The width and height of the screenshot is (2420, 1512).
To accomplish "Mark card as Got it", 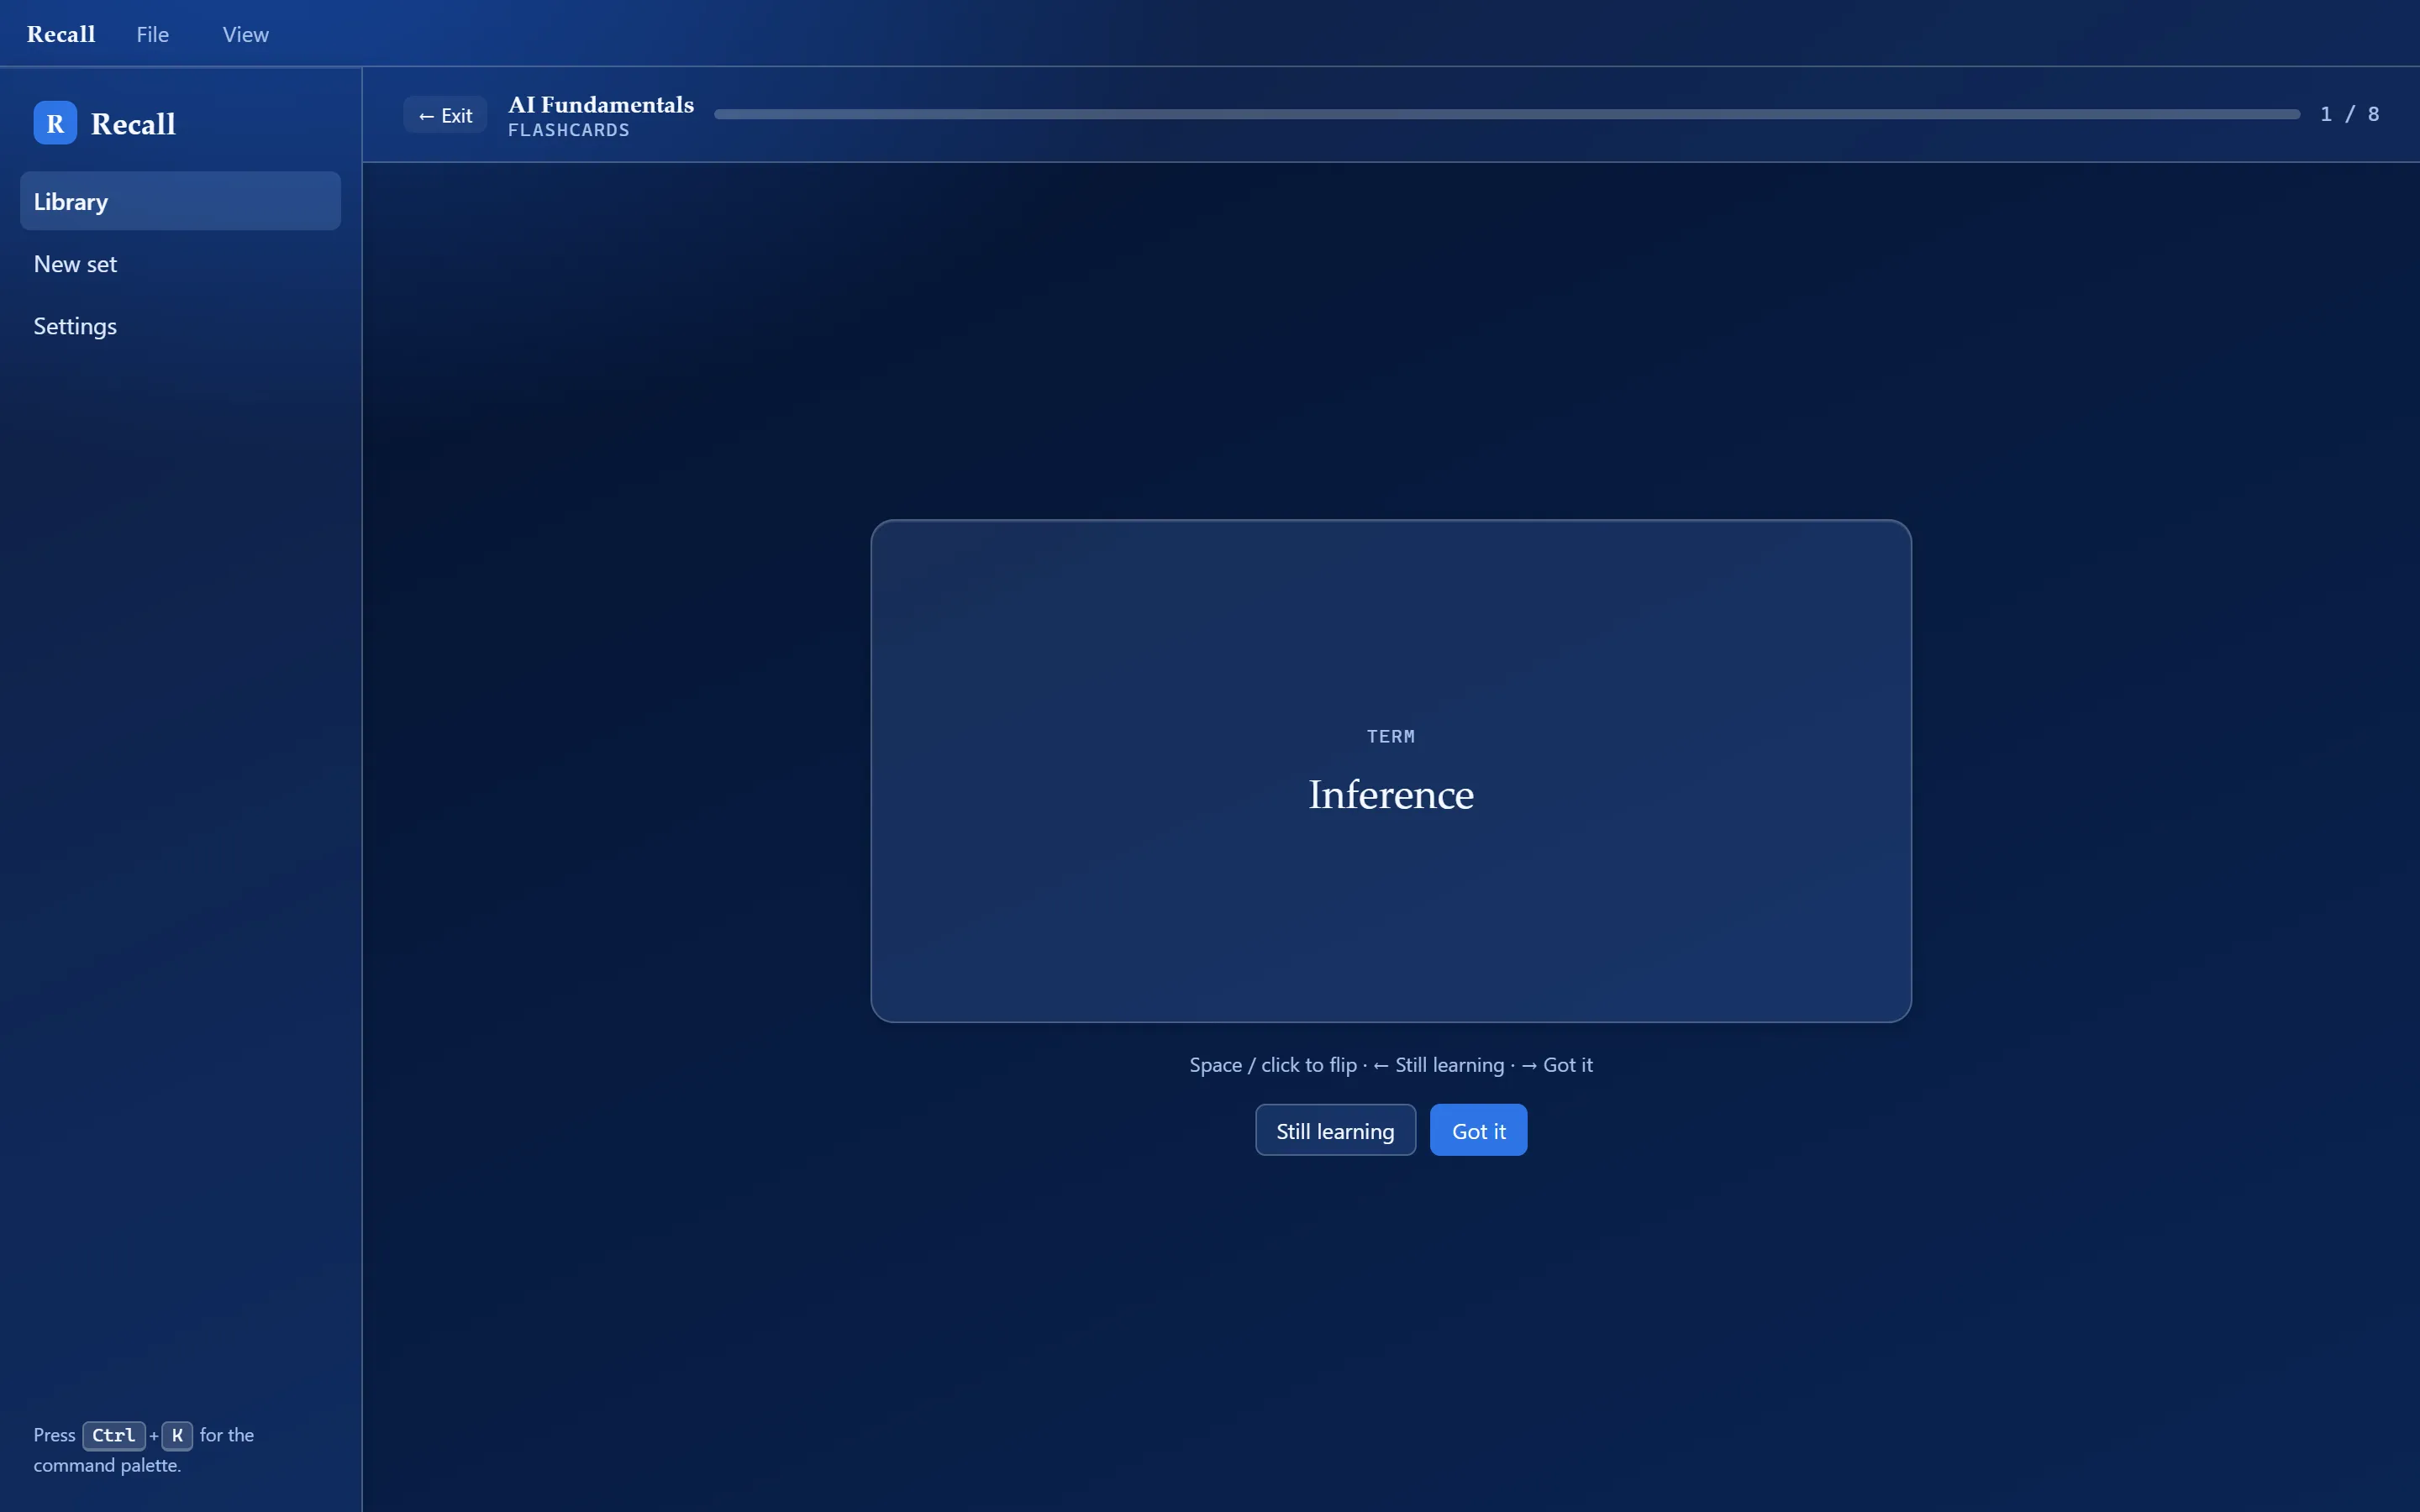I will click(1478, 1130).
